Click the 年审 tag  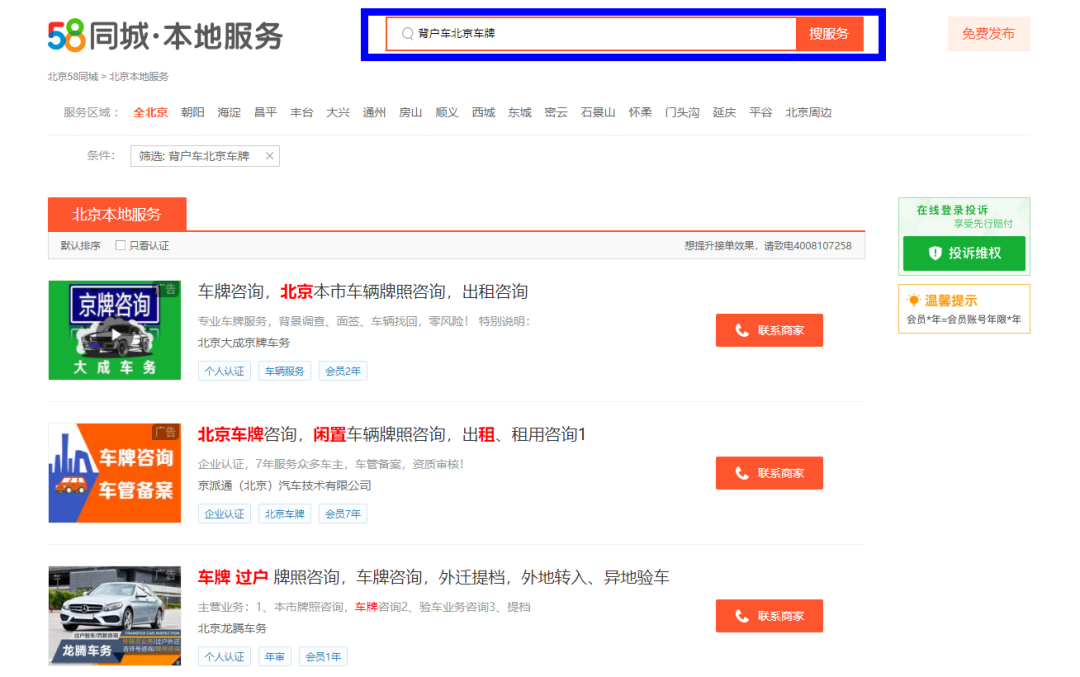pos(275,656)
